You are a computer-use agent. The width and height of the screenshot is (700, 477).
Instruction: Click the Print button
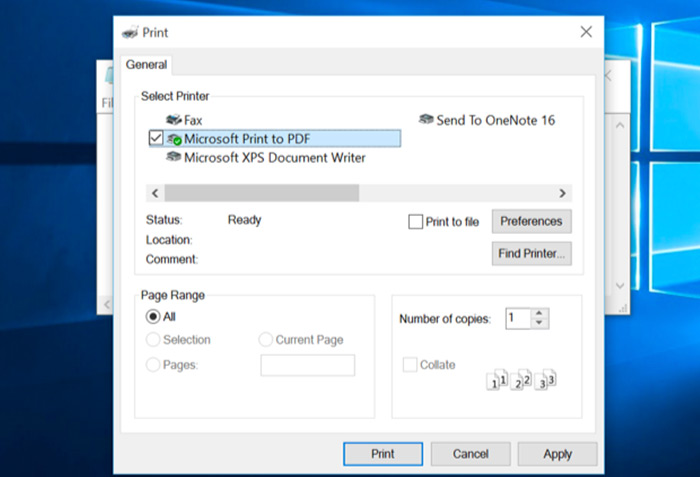coord(383,454)
